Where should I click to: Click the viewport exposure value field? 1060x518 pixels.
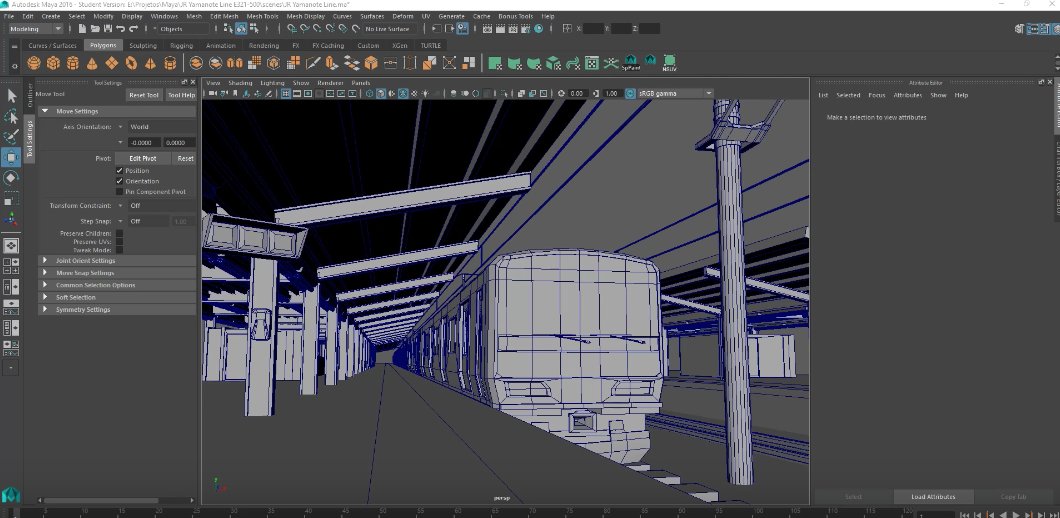coord(577,93)
